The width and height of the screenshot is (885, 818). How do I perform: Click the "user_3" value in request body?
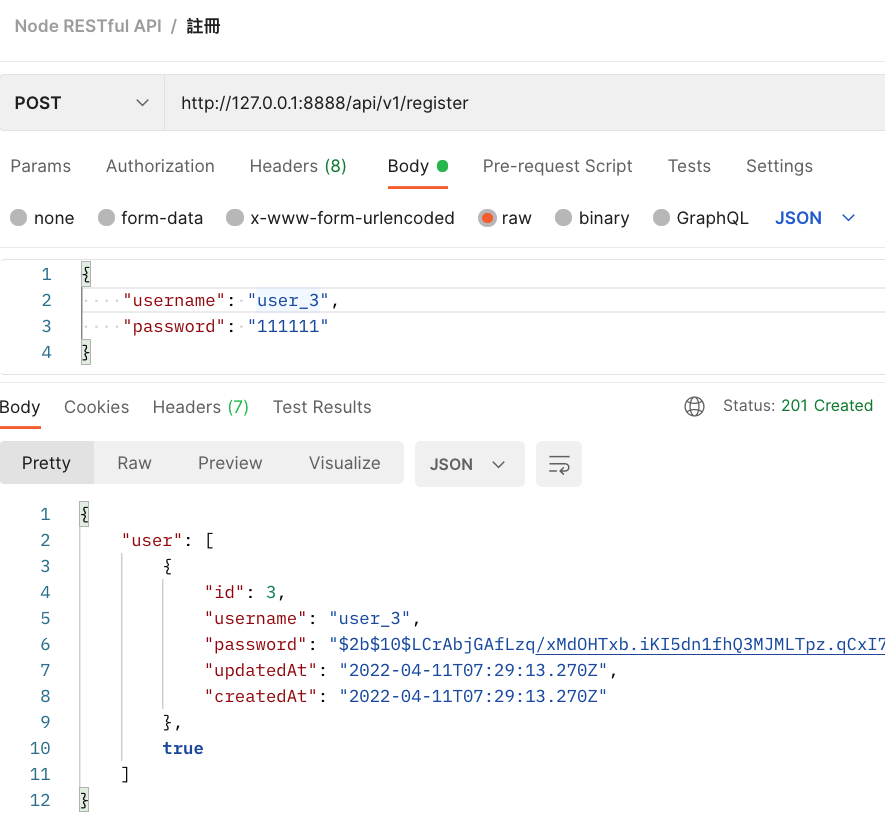(288, 300)
